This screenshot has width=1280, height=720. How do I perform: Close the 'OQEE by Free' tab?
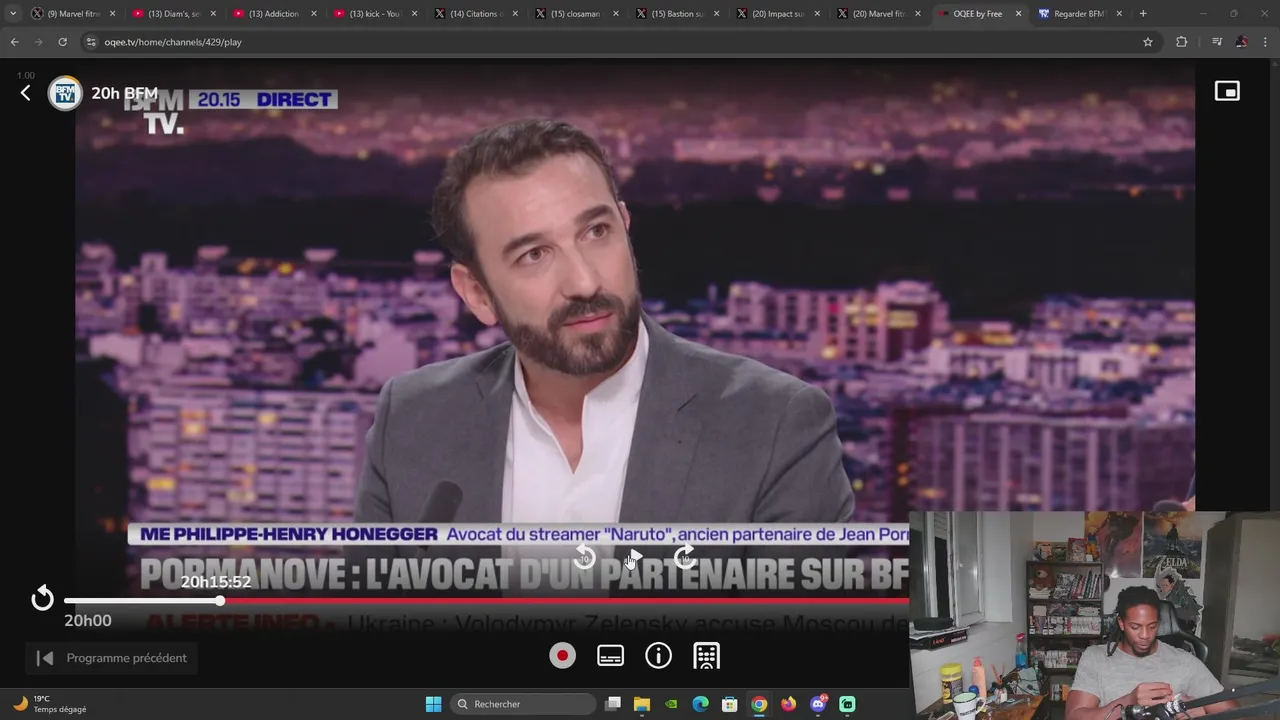coord(1018,14)
